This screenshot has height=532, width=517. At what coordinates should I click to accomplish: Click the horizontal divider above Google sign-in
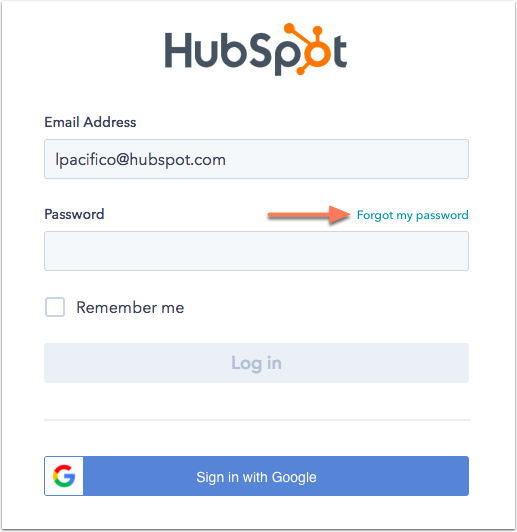(x=257, y=420)
